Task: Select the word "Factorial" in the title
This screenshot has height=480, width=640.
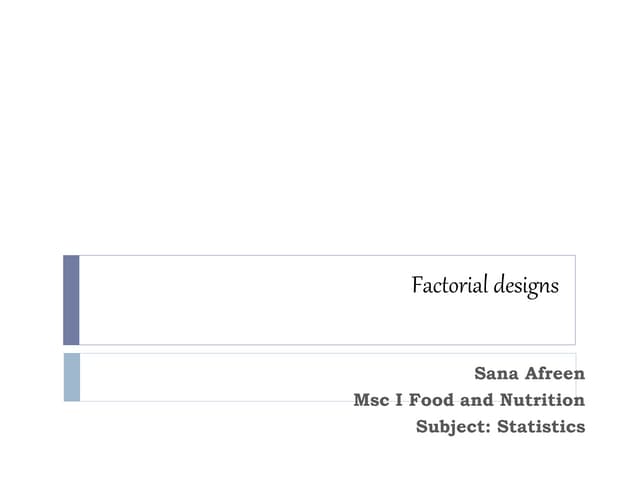Action: tap(449, 286)
